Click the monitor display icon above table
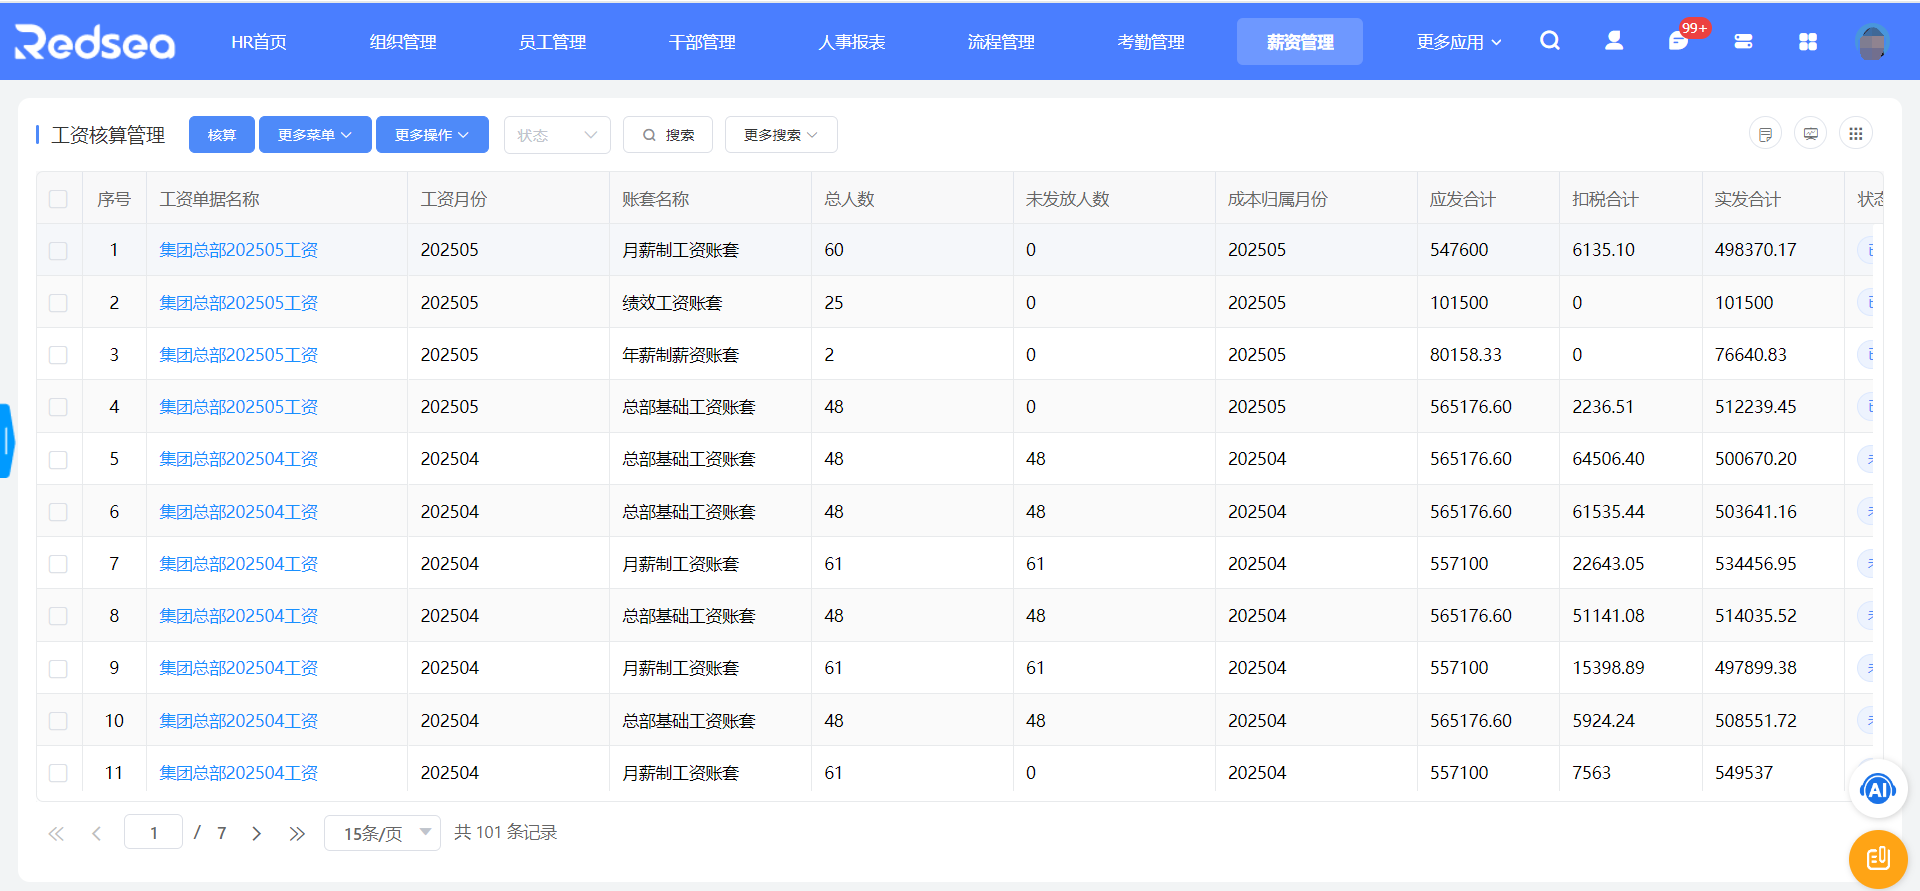 tap(1810, 134)
